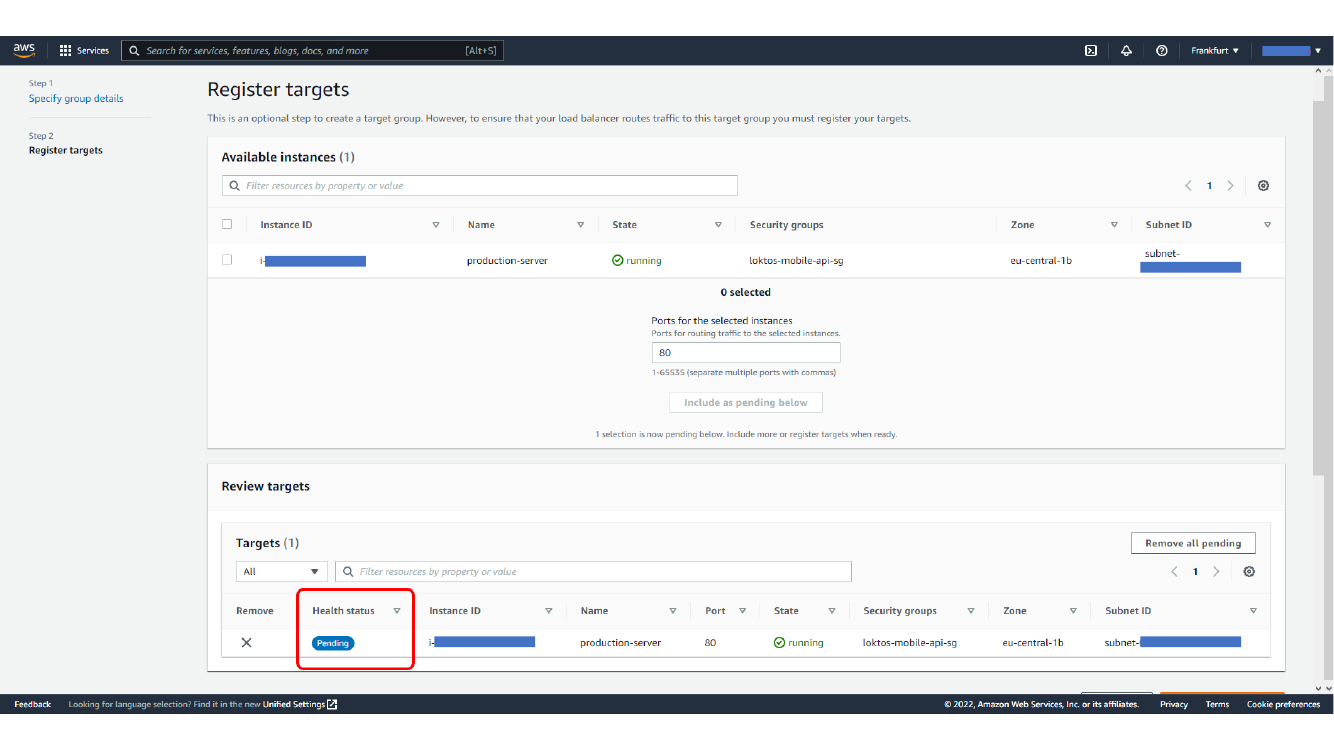The width and height of the screenshot is (1334, 750).
Task: Click Include as pending below button
Action: (x=746, y=402)
